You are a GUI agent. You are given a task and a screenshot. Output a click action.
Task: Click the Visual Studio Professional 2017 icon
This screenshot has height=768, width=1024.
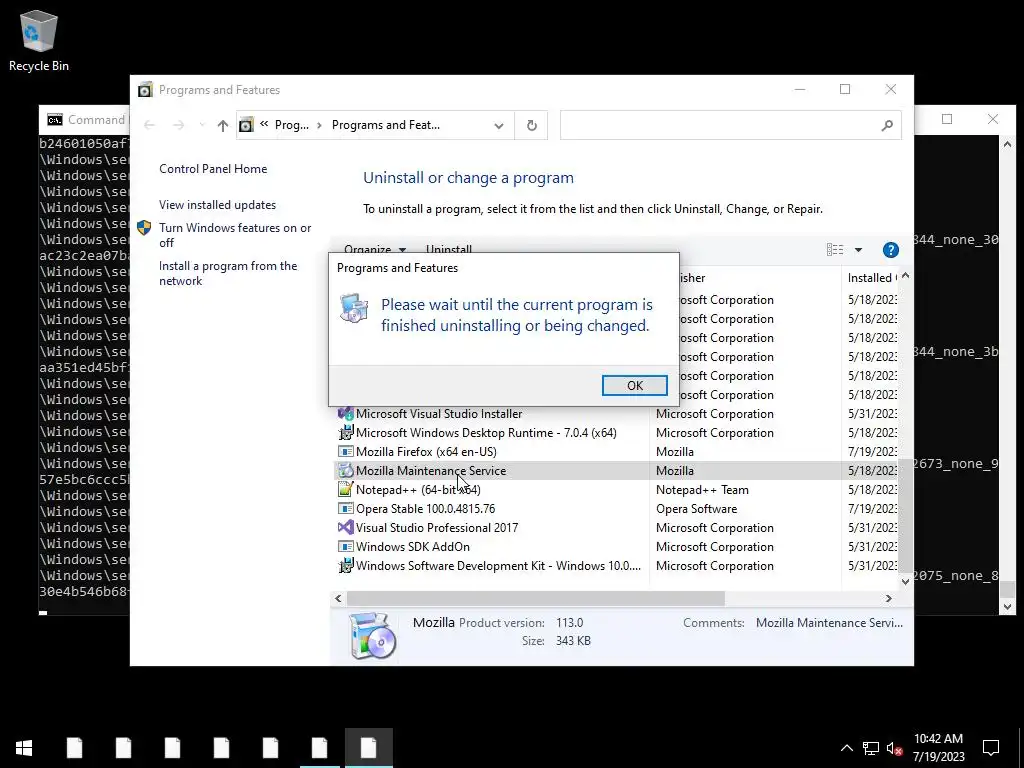(x=345, y=528)
